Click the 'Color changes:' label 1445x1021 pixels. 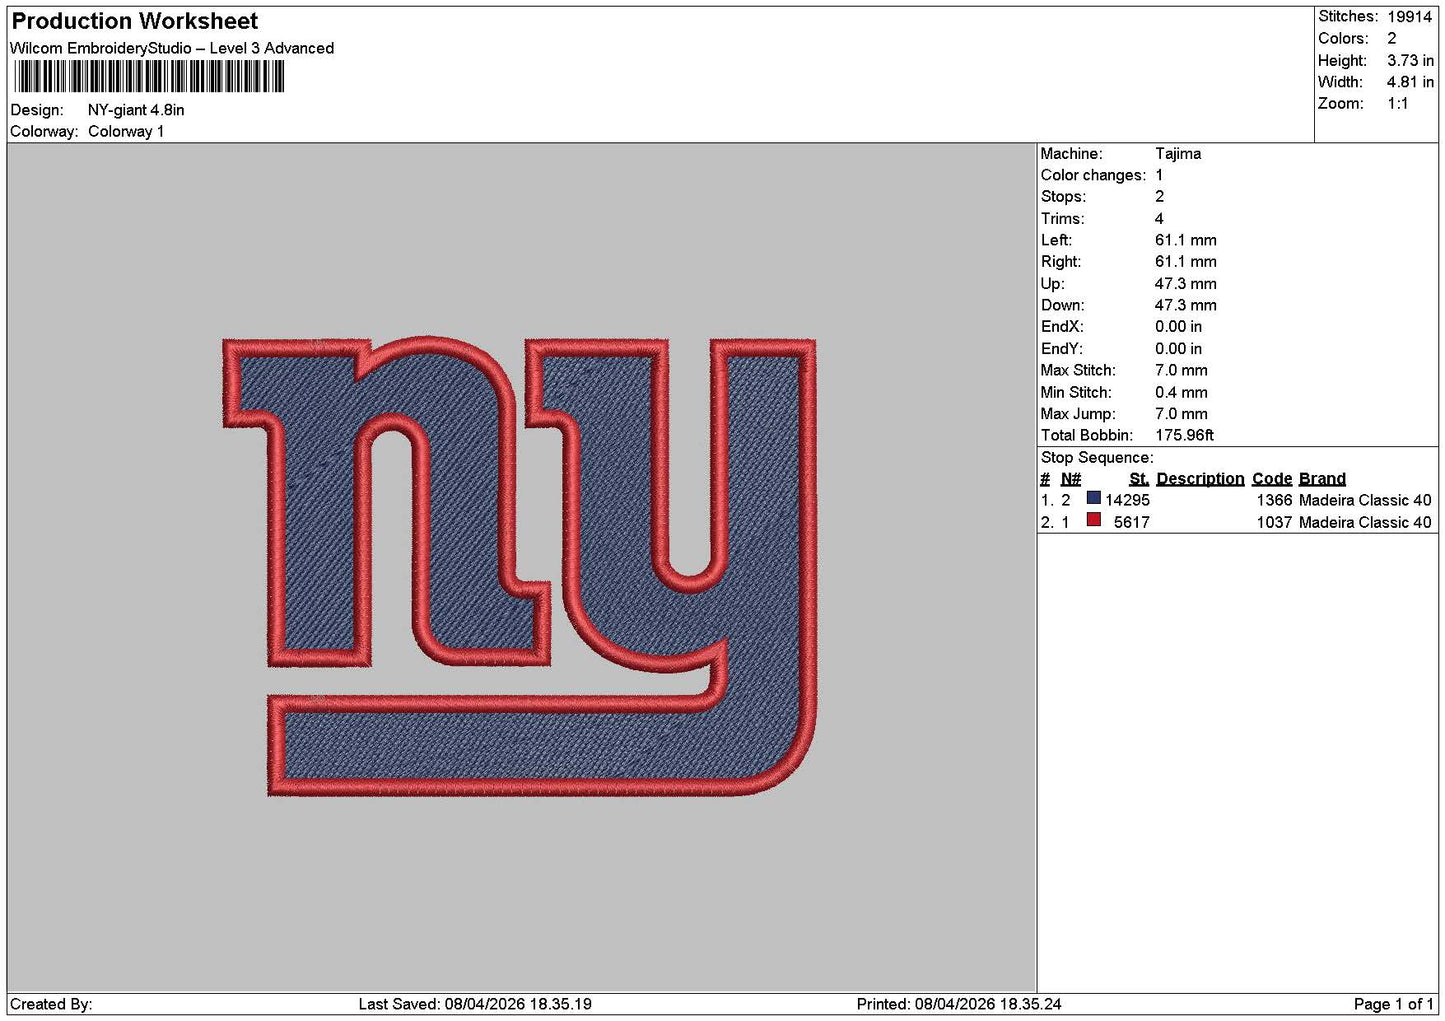point(1093,175)
